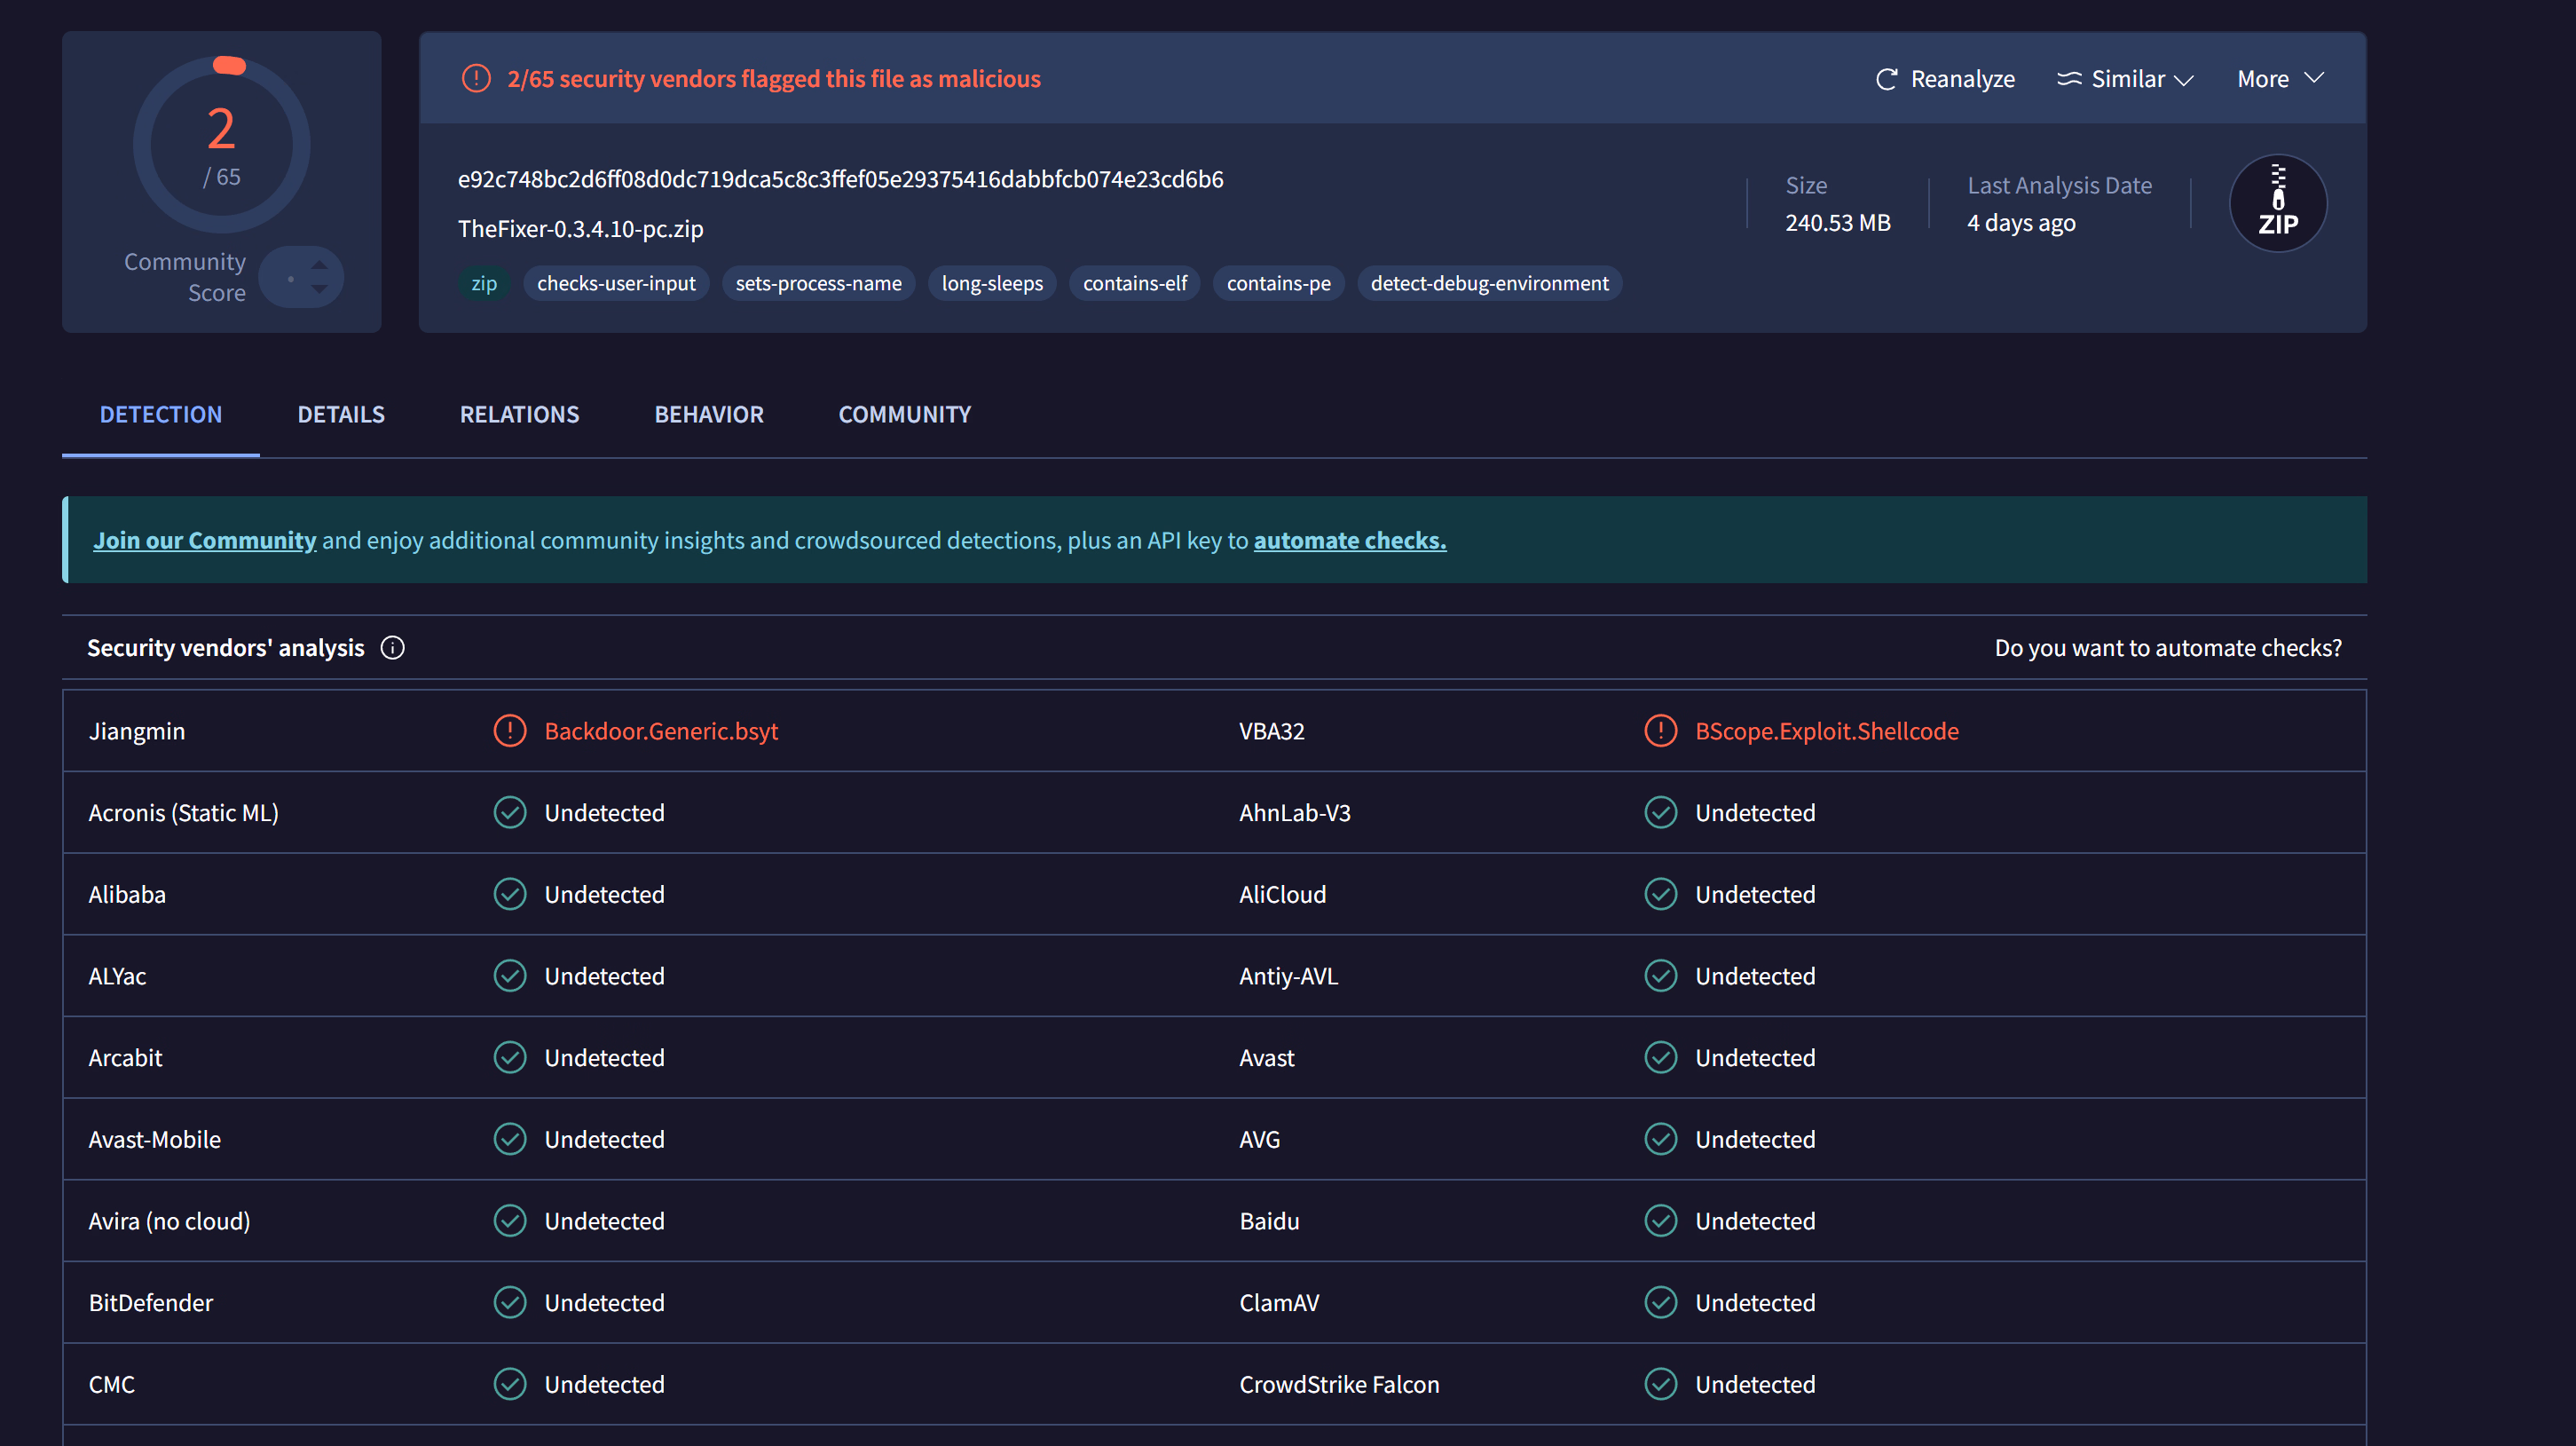Upvote the community score
Viewport: 2576px width, 1446px height.
[x=319, y=265]
